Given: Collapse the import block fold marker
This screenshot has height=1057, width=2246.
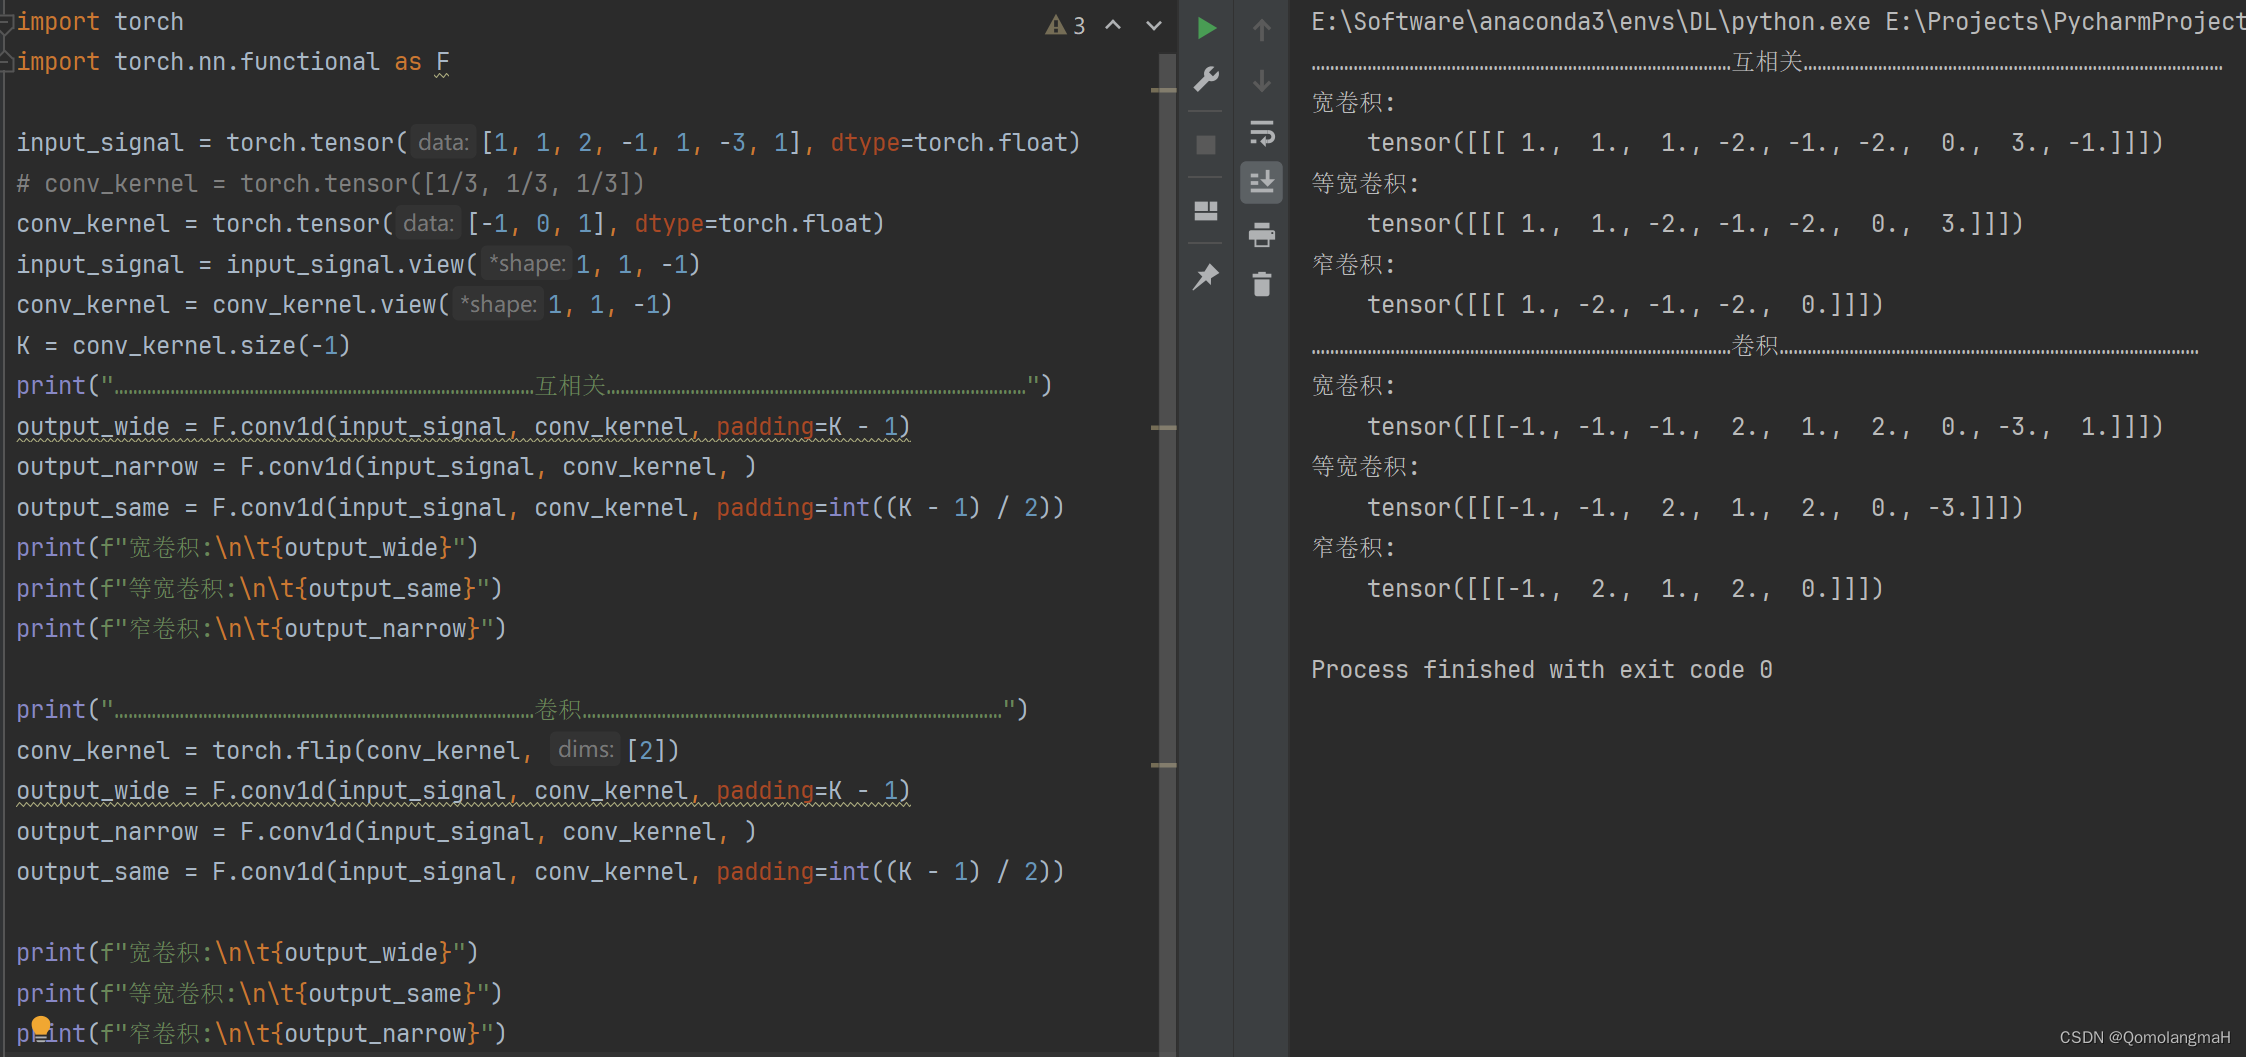Looking at the screenshot, I should 6,22.
